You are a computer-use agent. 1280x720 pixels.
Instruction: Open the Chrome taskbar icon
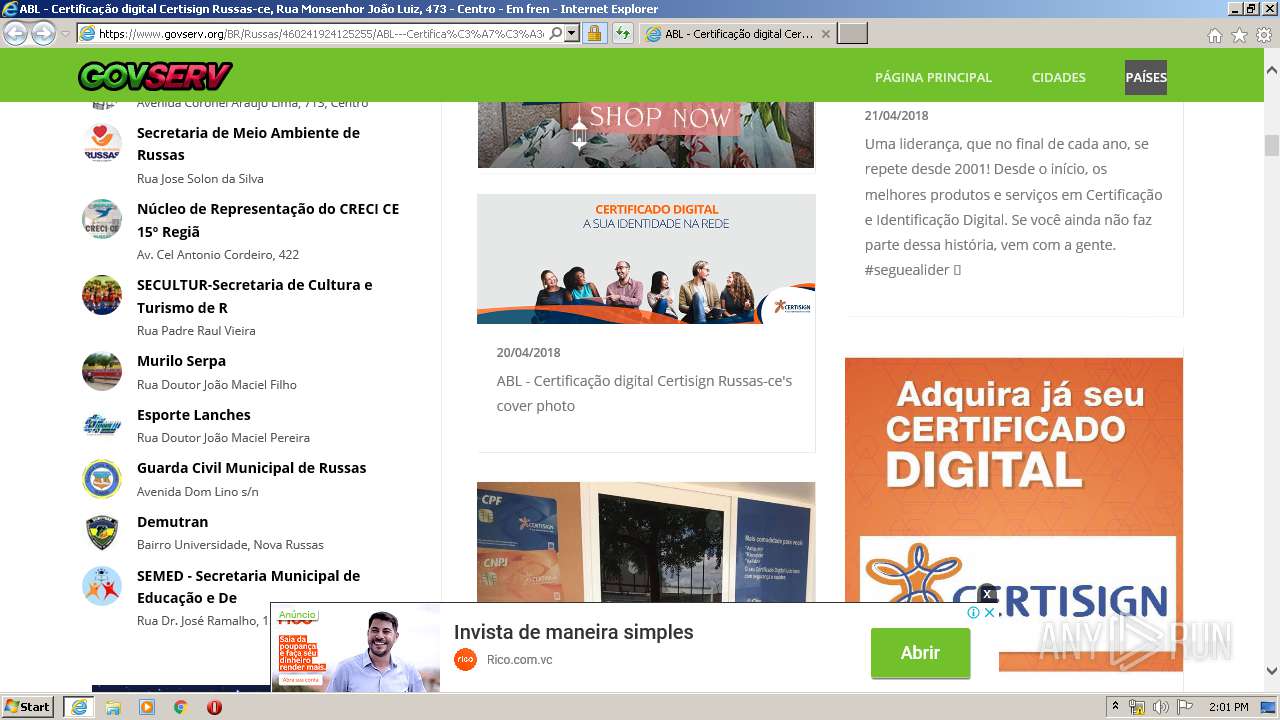pos(181,707)
